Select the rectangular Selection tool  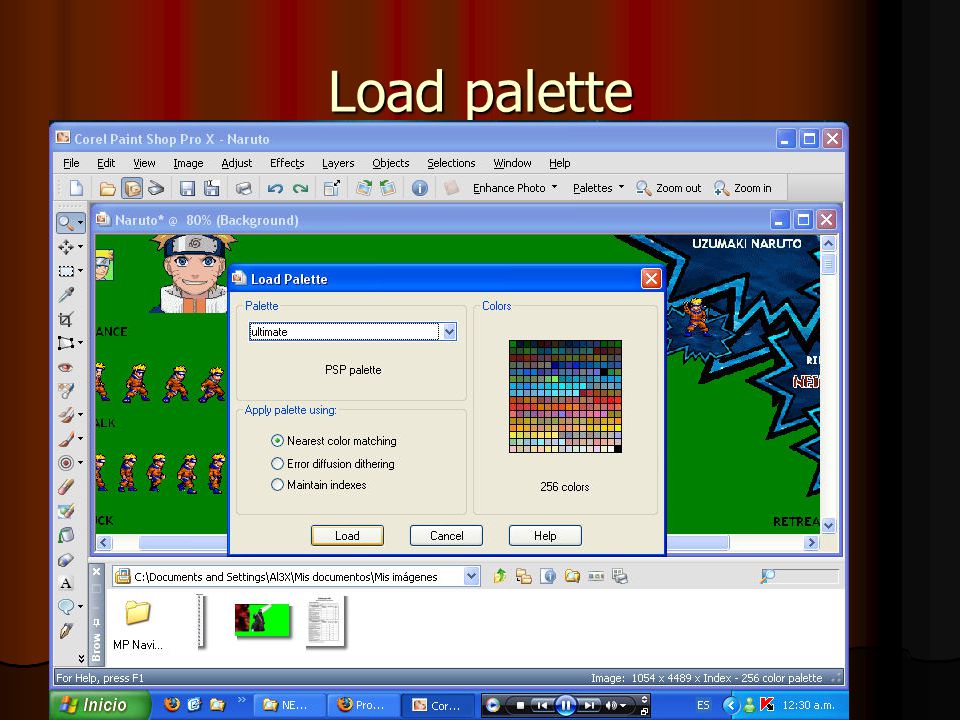point(66,271)
